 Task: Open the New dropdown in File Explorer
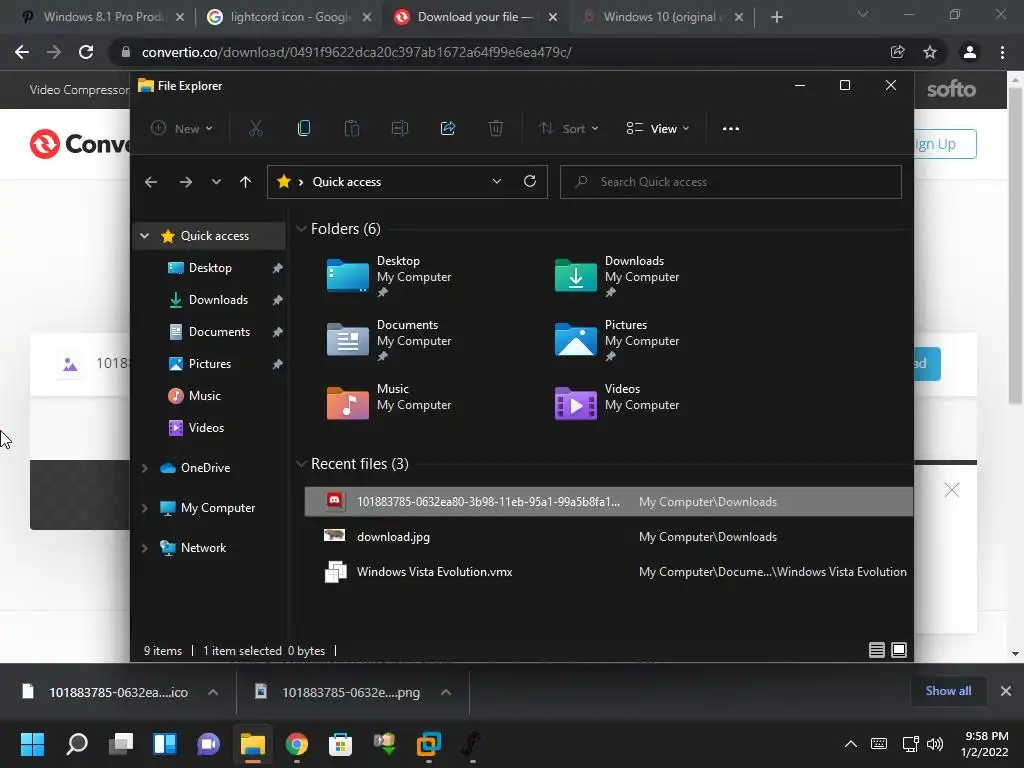(182, 129)
